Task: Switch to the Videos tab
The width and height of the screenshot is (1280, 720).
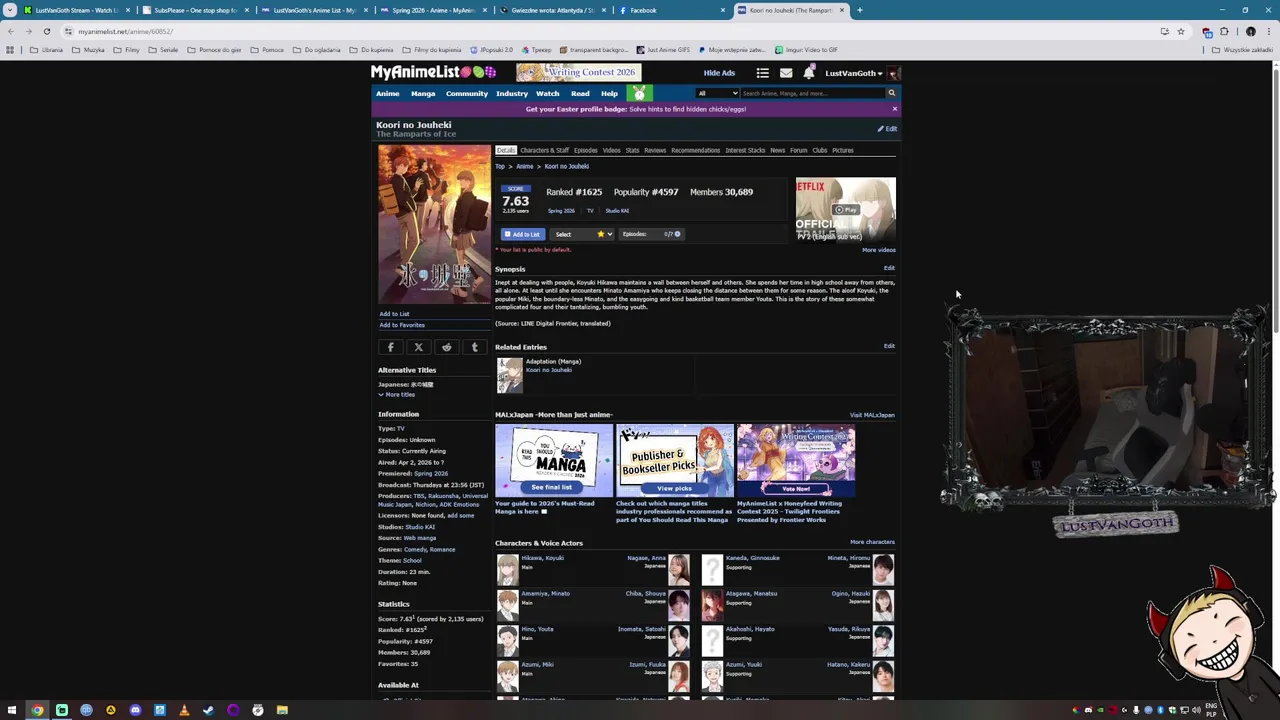Action: [x=611, y=151]
